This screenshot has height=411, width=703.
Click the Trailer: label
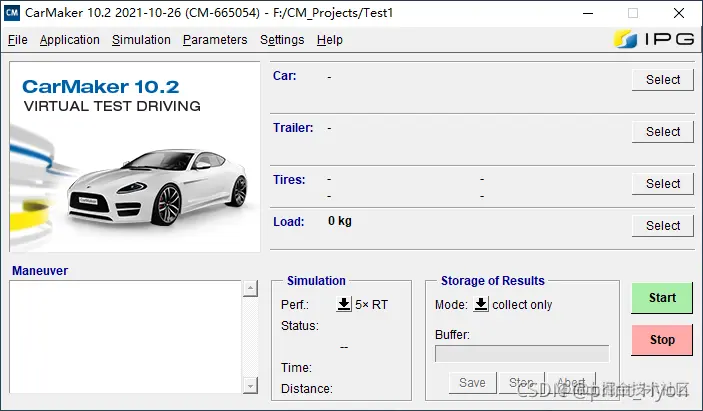pyautogui.click(x=293, y=128)
